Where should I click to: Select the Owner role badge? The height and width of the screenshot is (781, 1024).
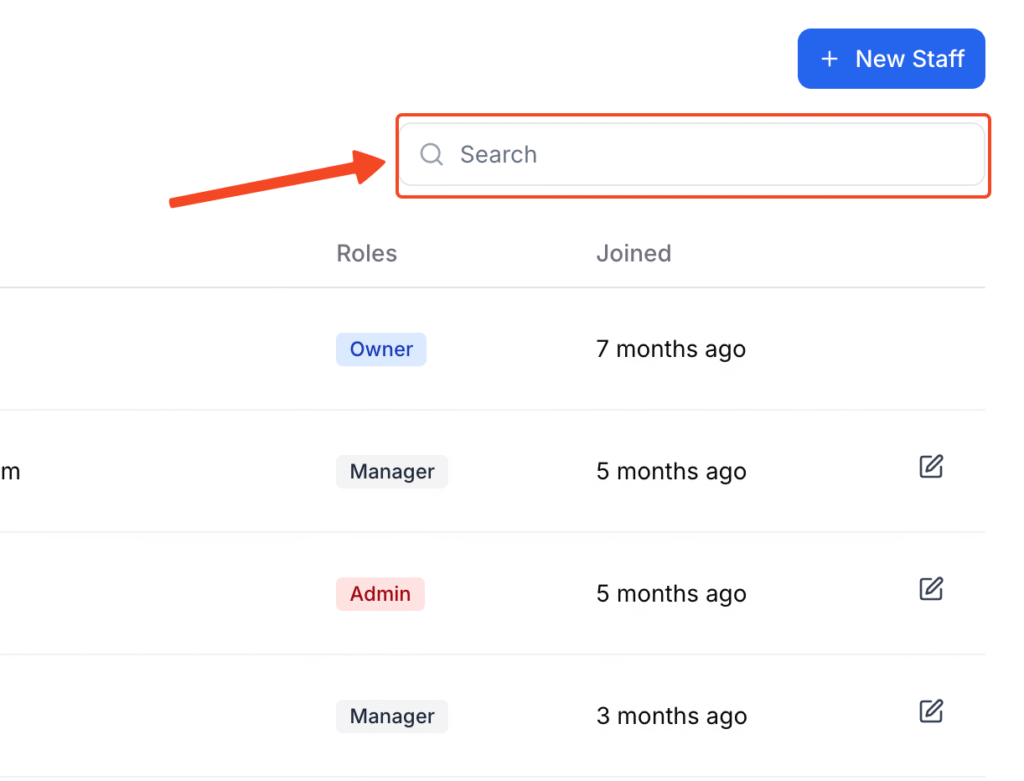(381, 349)
